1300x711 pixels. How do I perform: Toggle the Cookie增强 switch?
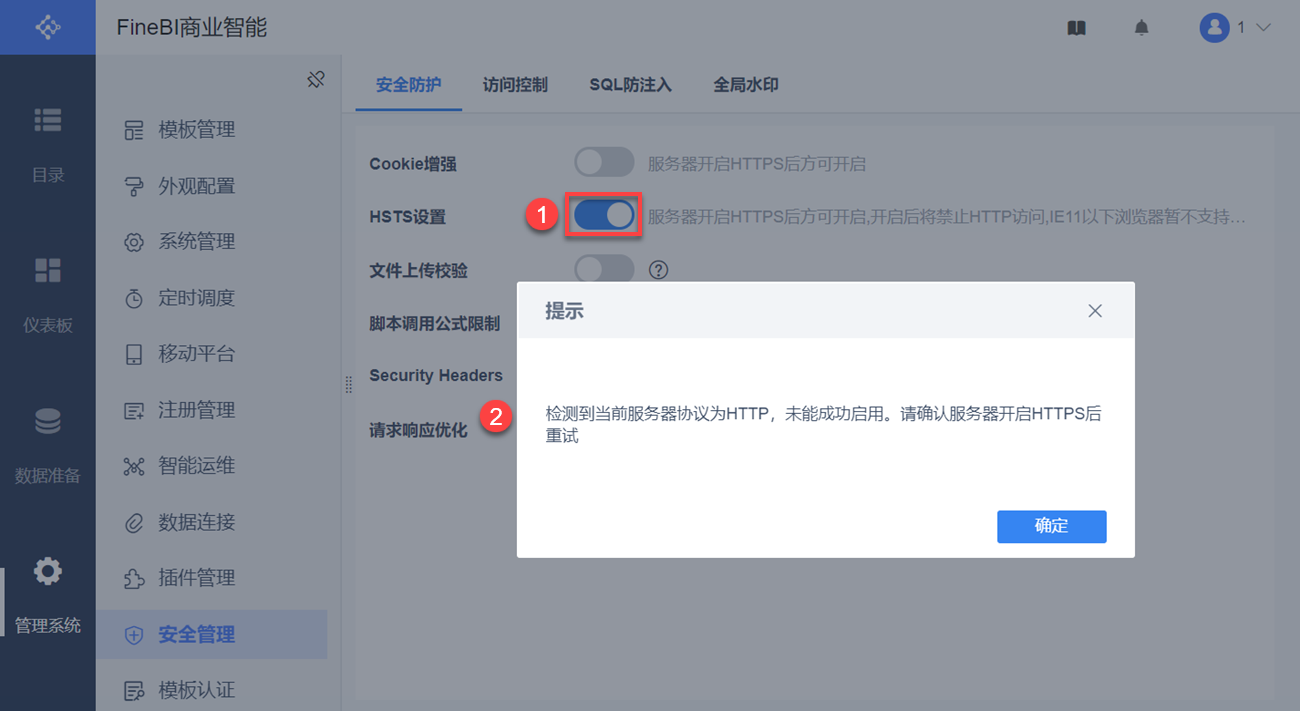604,162
